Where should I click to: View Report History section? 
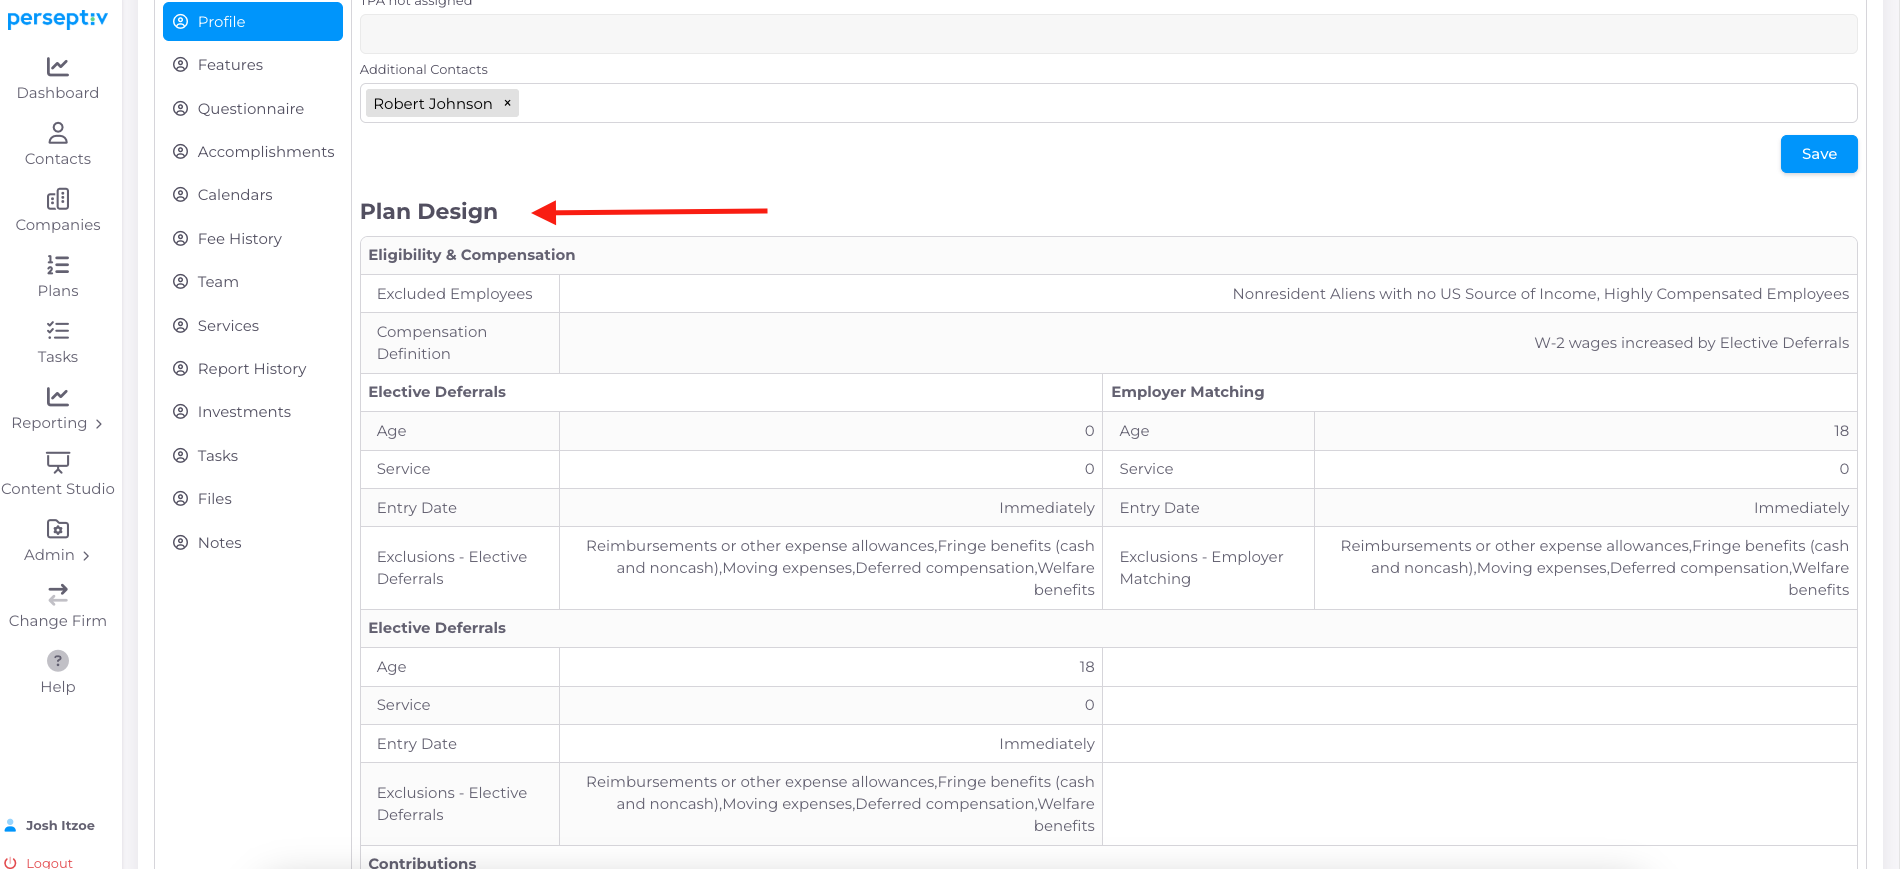(x=252, y=369)
